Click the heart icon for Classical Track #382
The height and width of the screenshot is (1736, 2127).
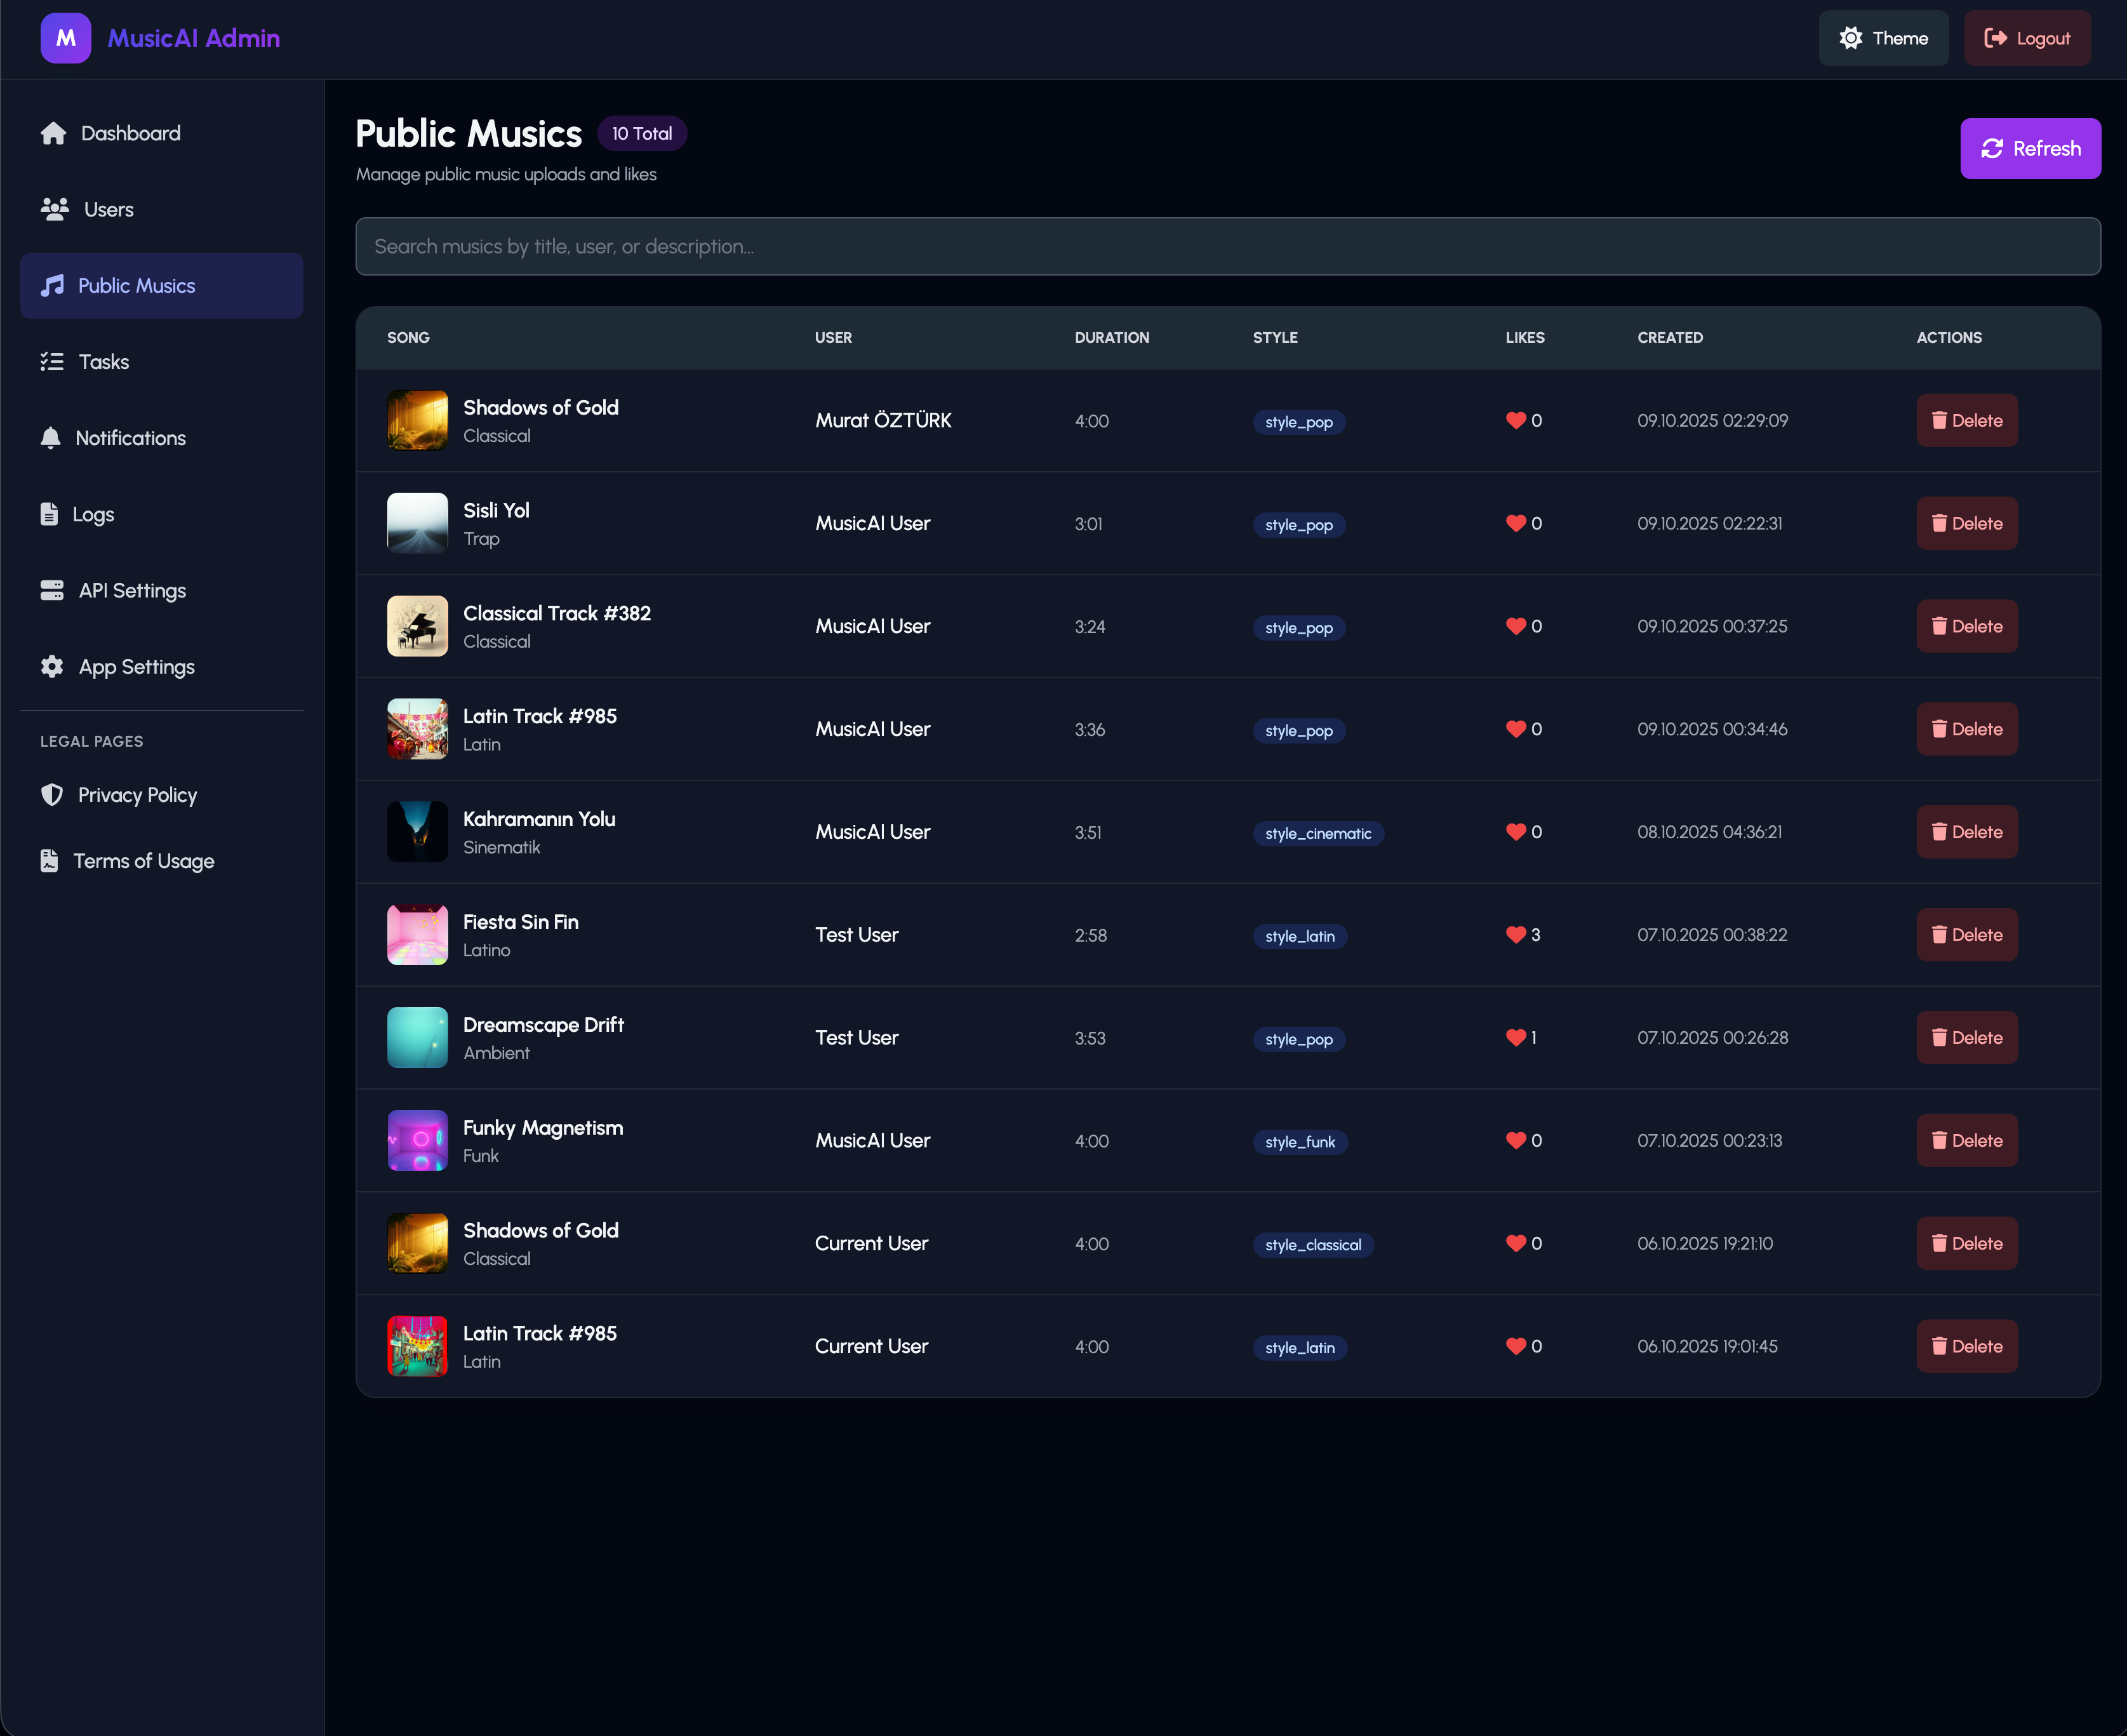1515,627
